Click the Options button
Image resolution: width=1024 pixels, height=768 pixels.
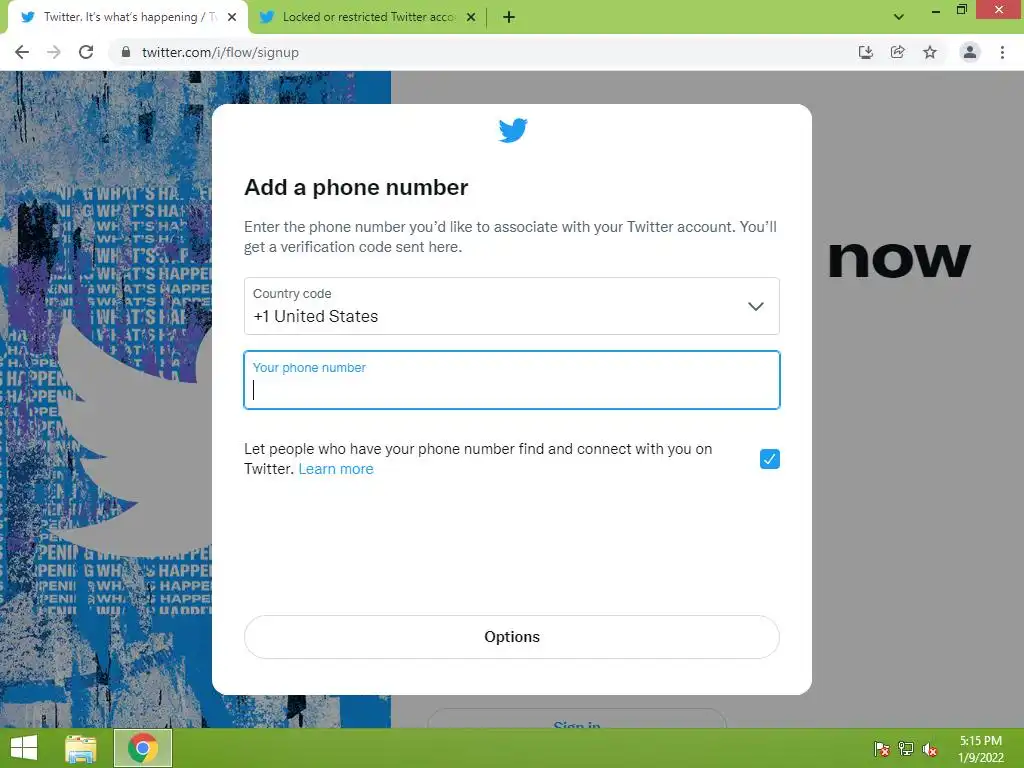click(x=511, y=637)
